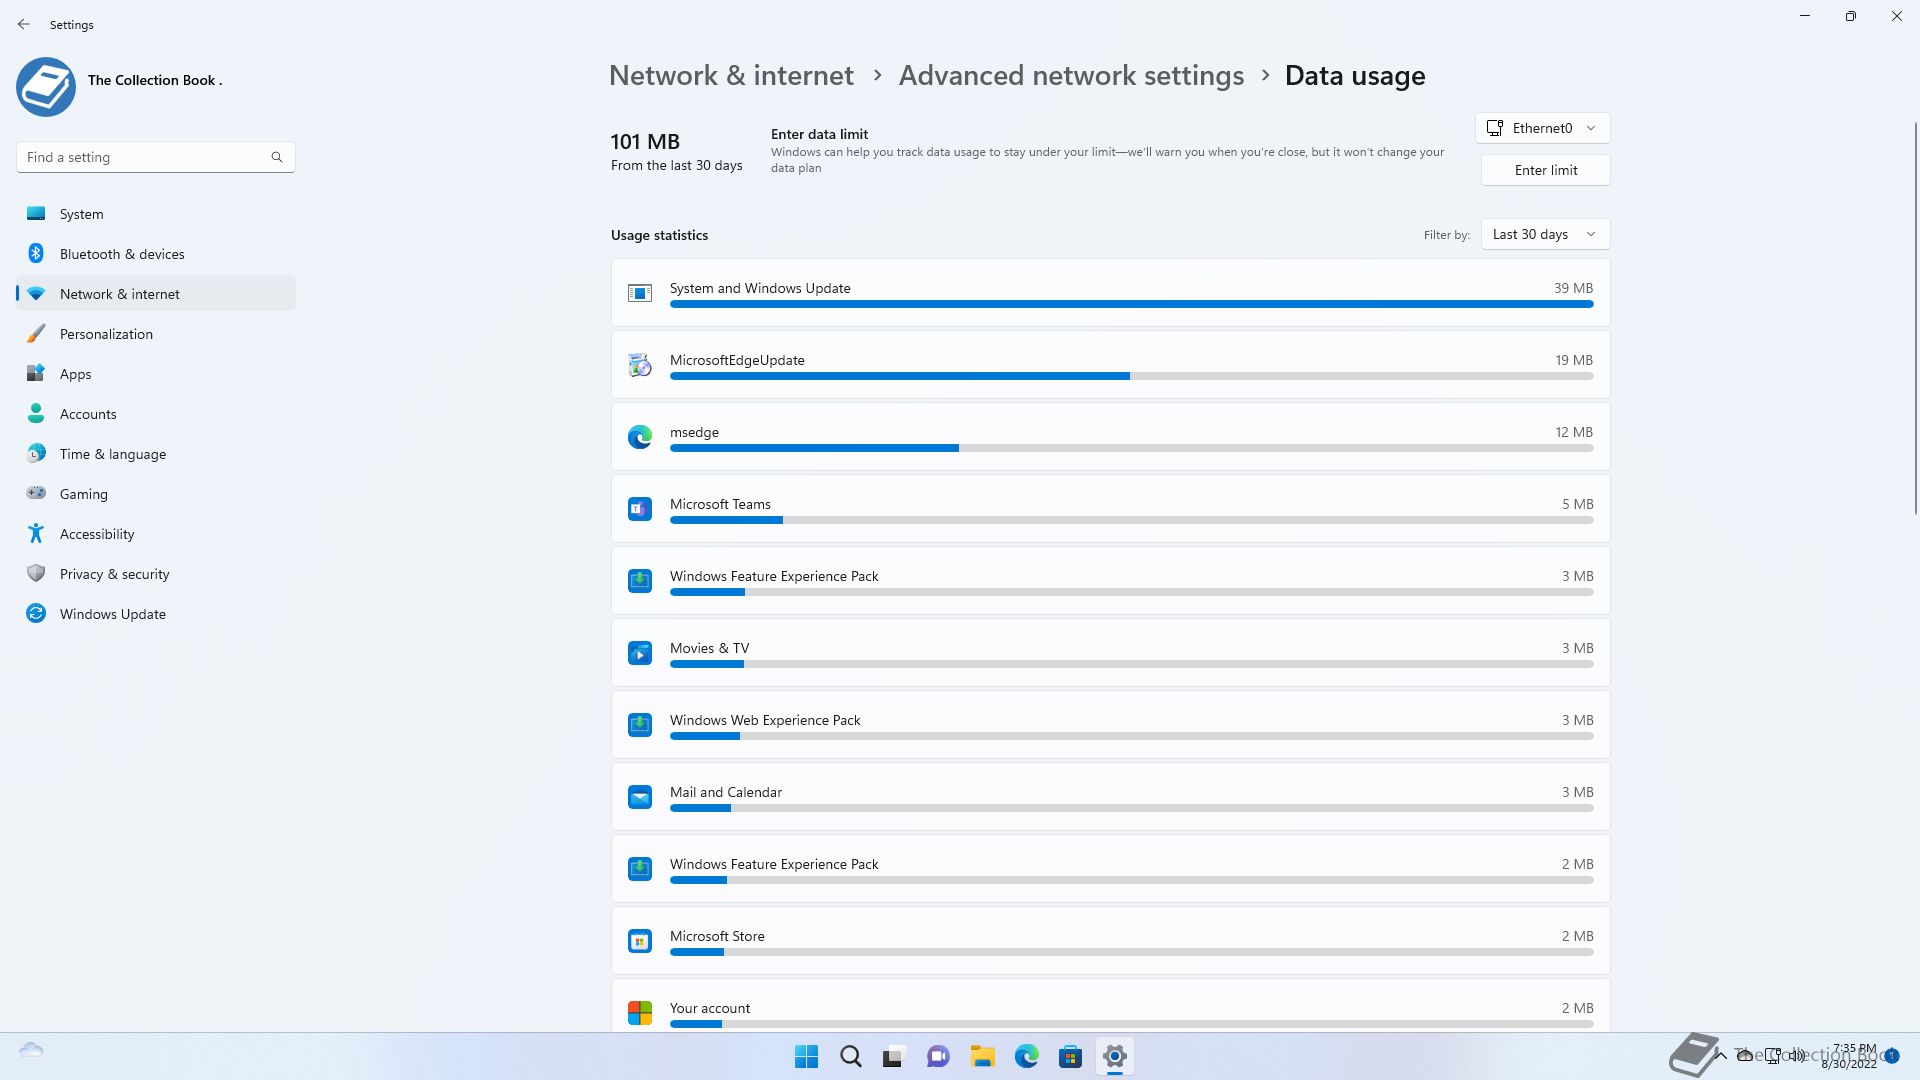
Task: Click the MicrosoftEdgeUpdate app icon
Action: (640, 365)
